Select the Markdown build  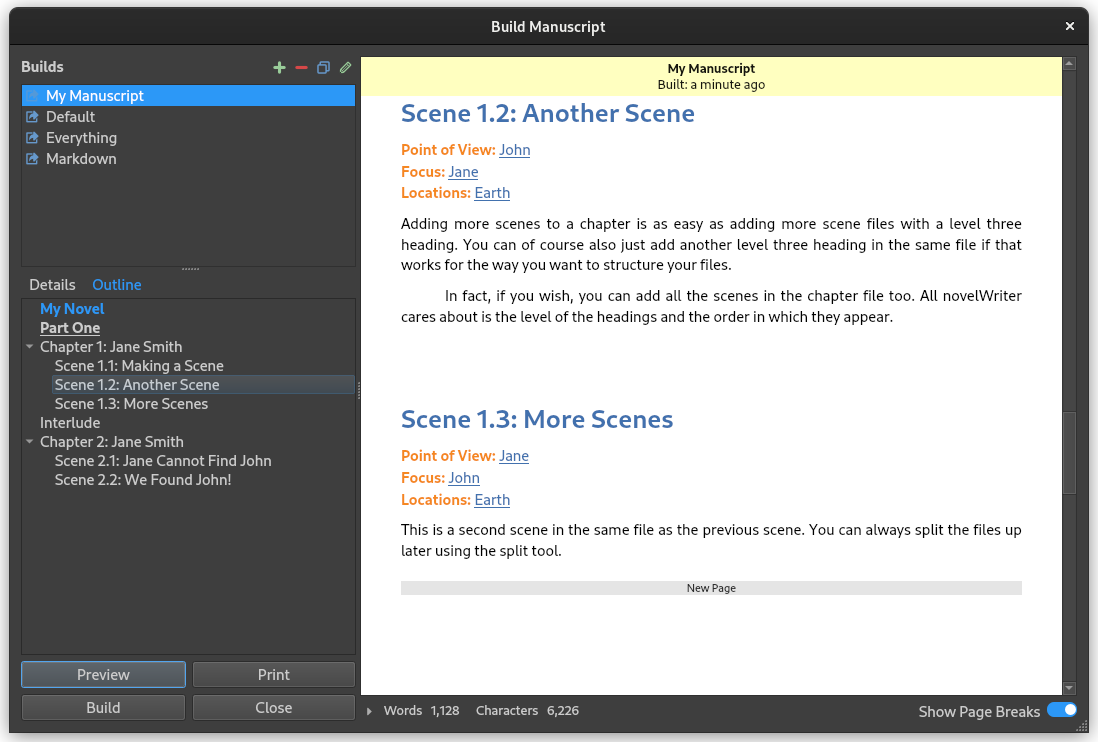[188, 159]
